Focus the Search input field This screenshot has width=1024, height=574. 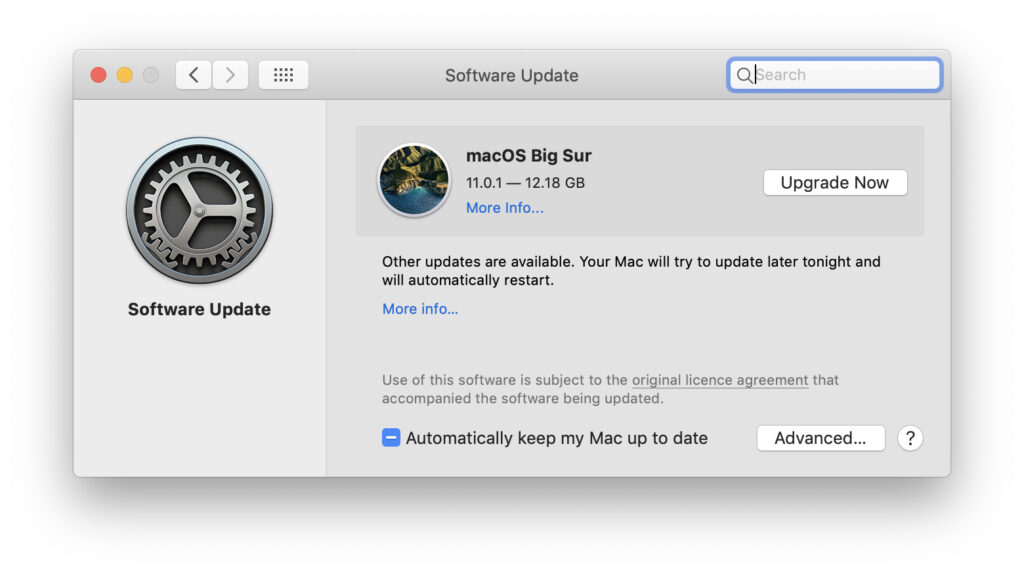point(845,75)
